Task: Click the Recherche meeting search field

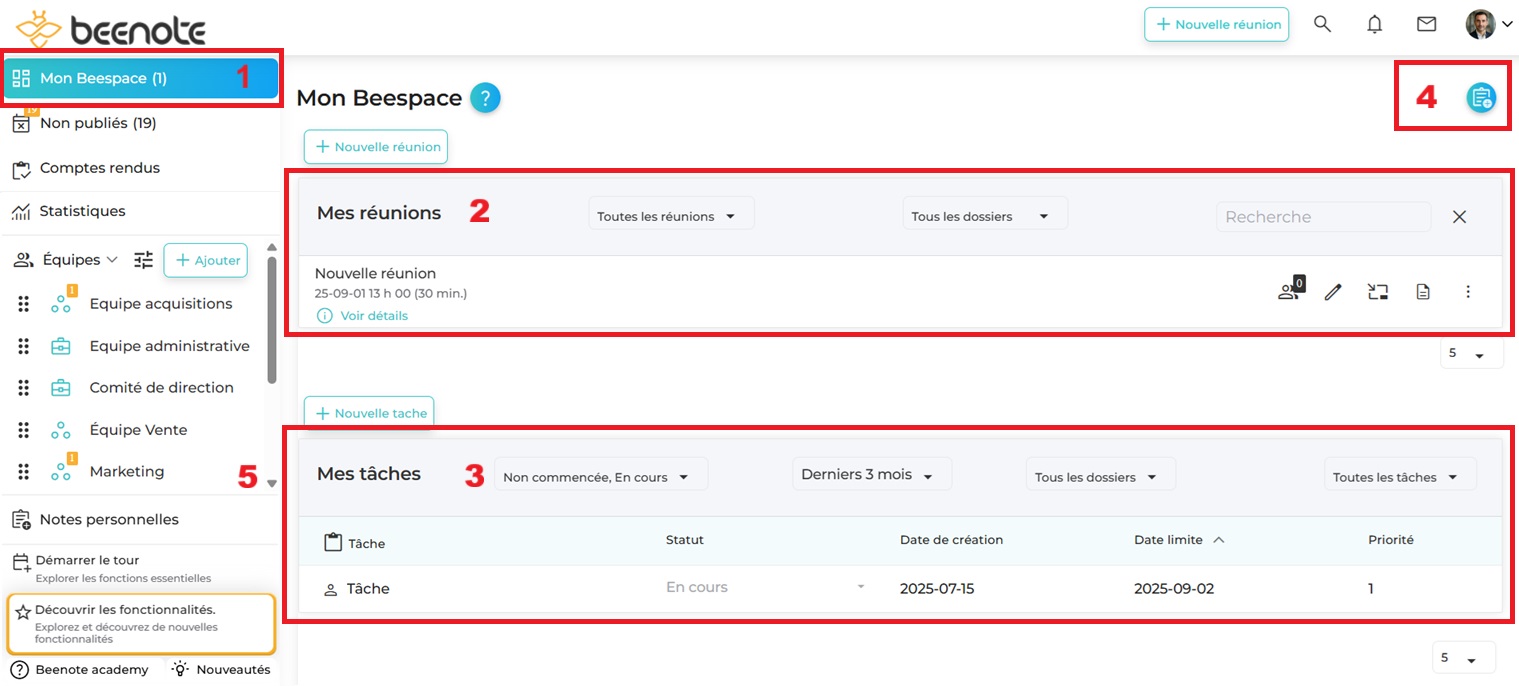Action: click(x=1324, y=217)
